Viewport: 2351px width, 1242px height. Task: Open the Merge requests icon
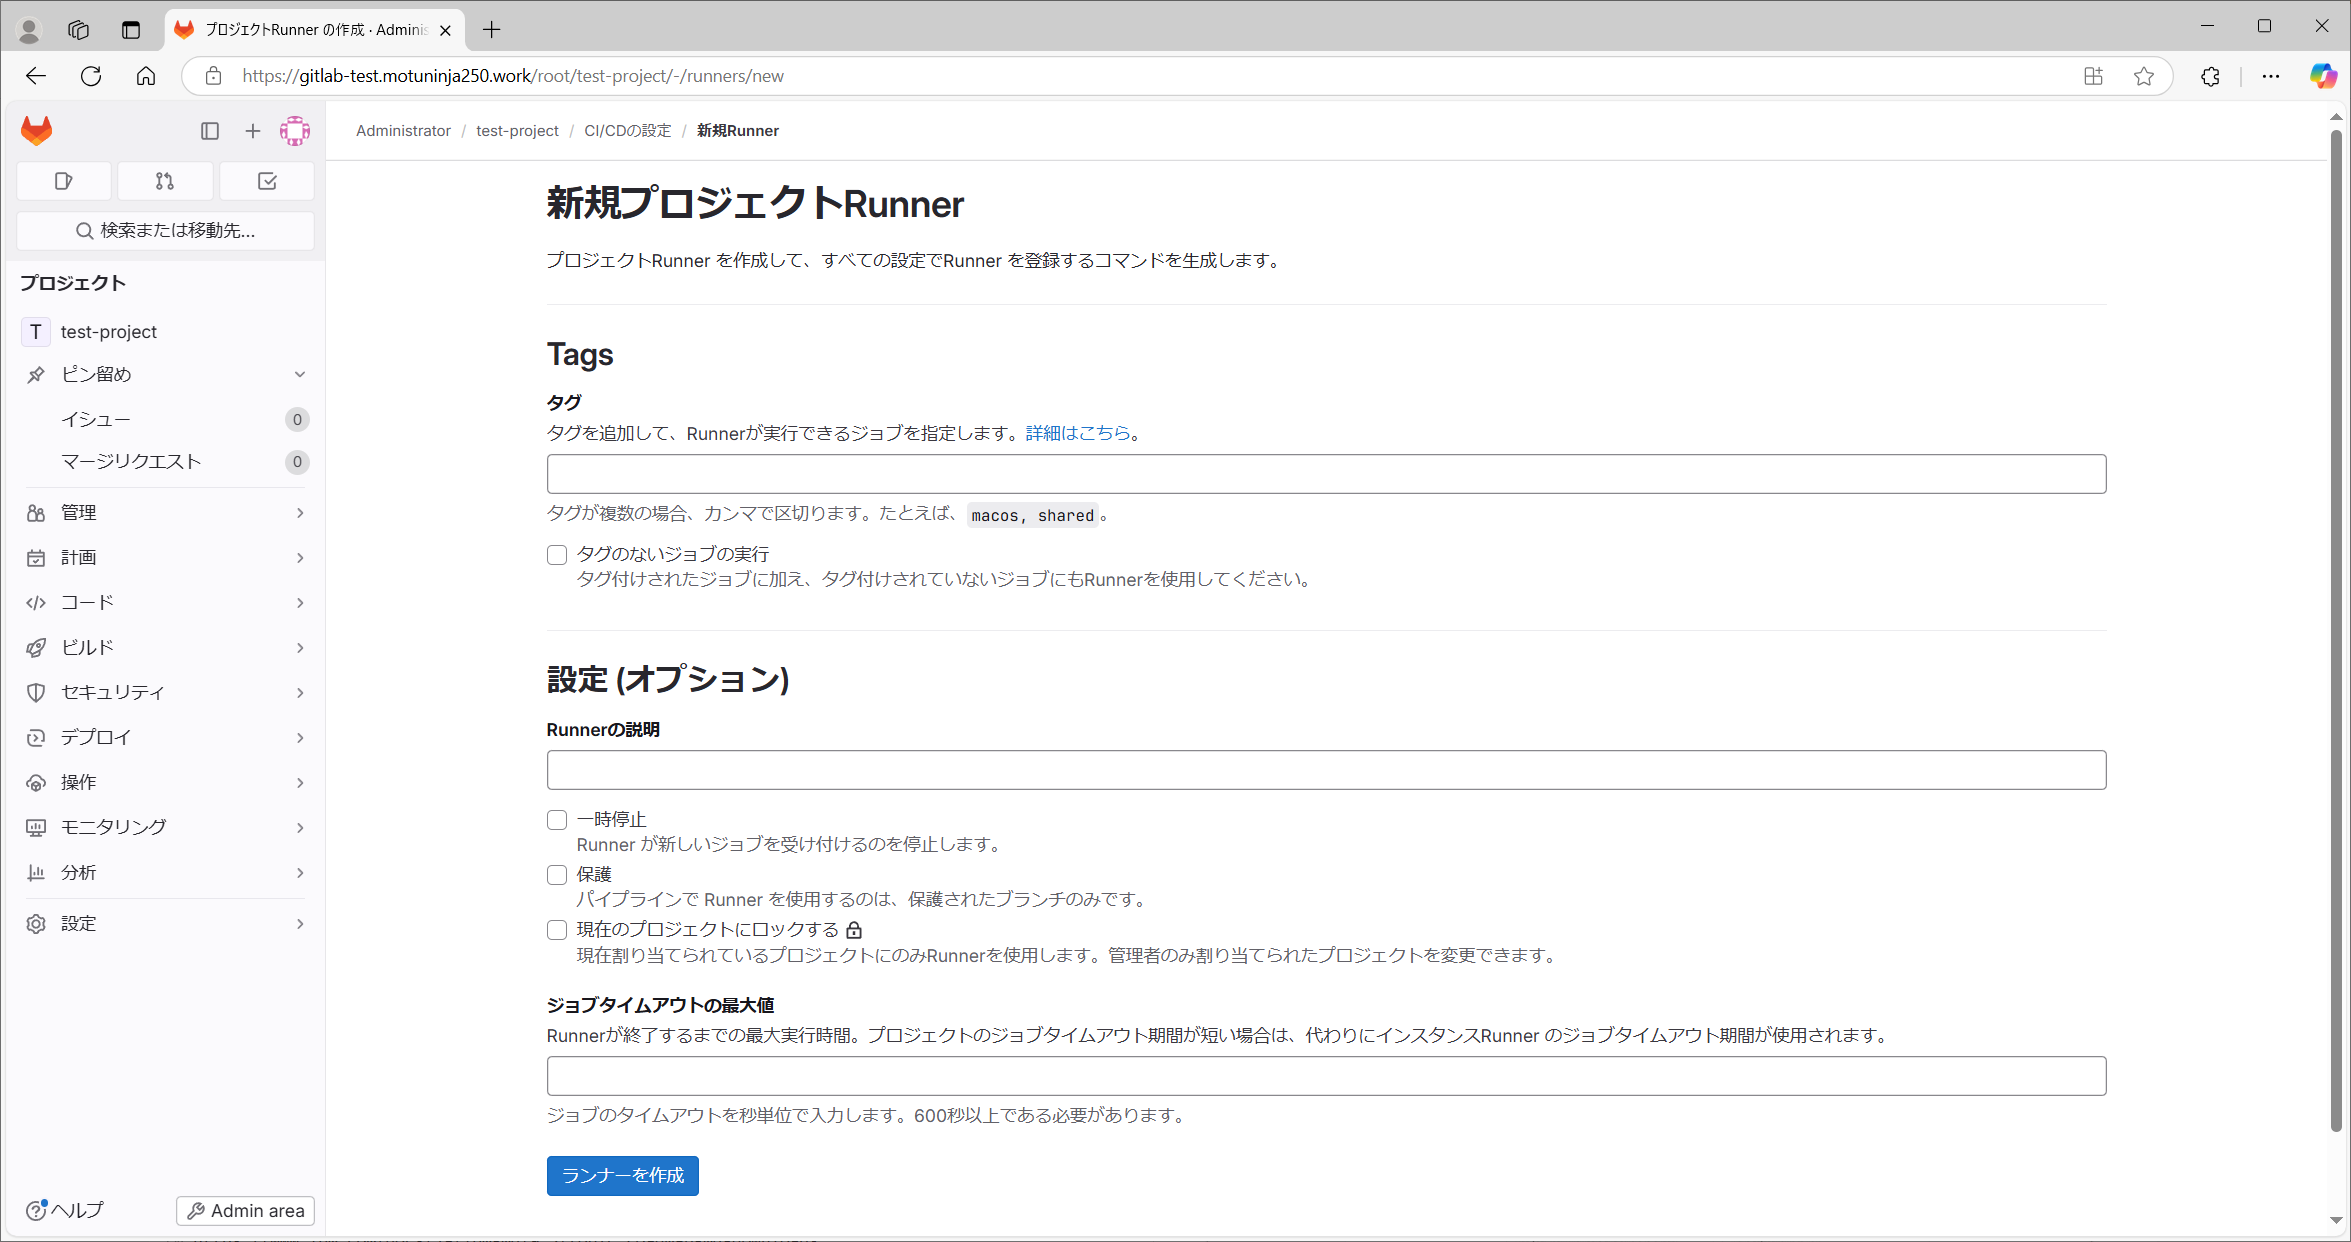pos(164,181)
